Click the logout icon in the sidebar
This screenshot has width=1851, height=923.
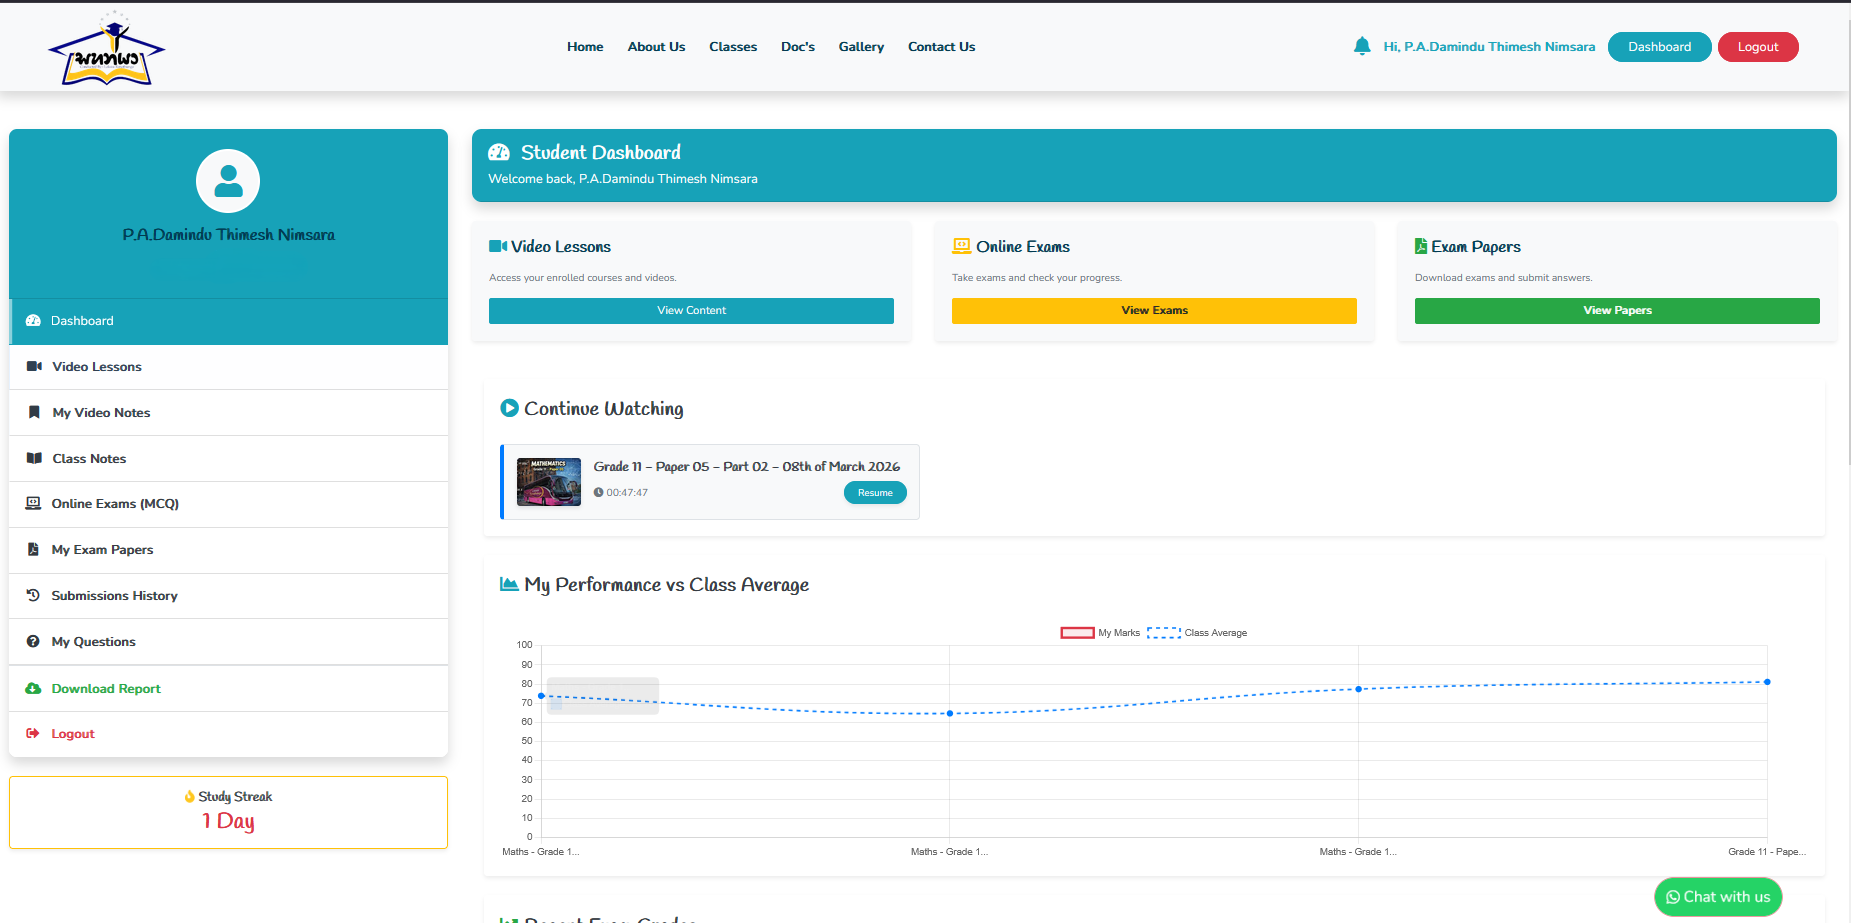[33, 733]
